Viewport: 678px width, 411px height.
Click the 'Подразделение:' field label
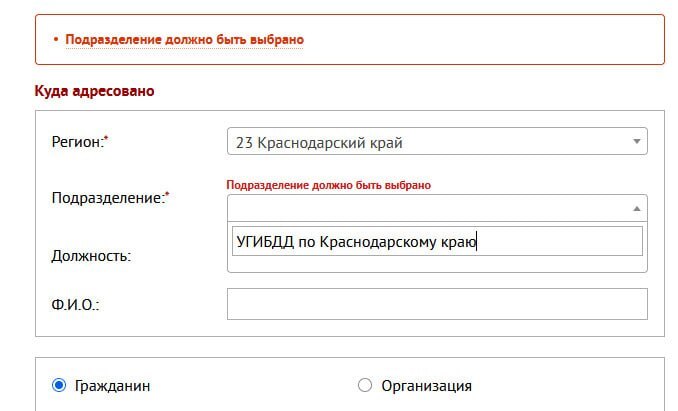coord(106,198)
